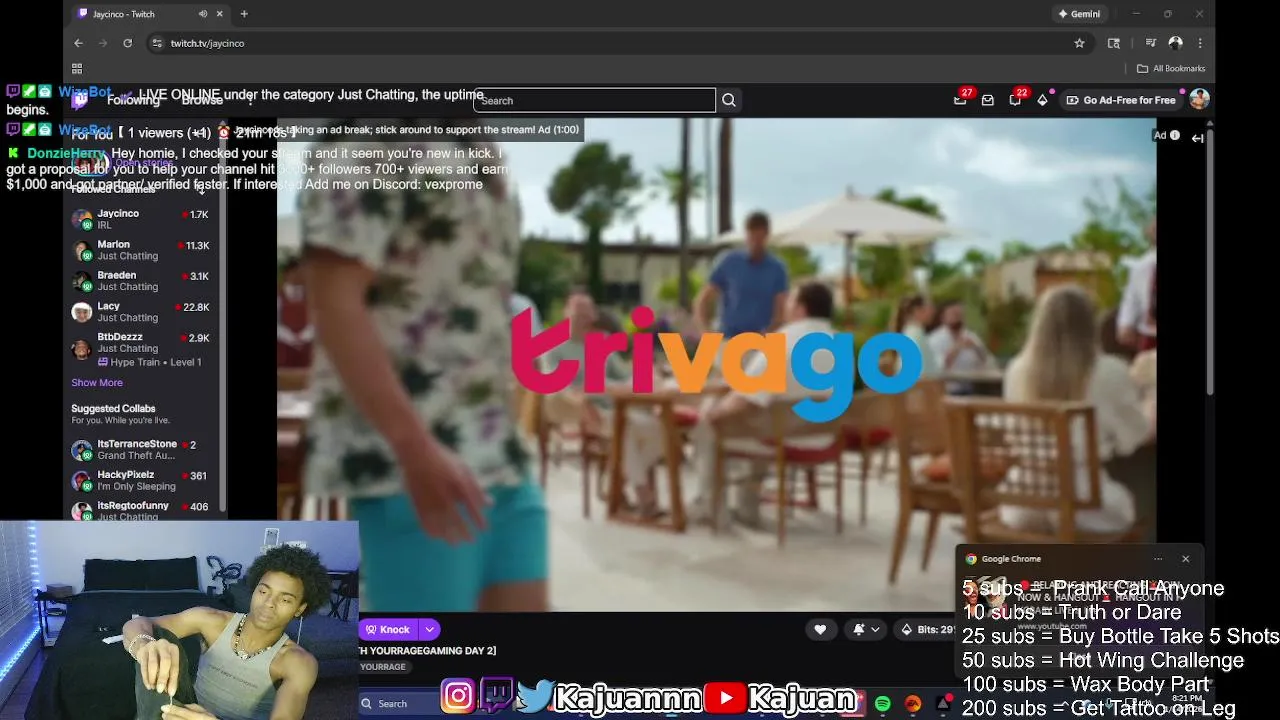
Task: Click the Twitch search magnifier button
Action: click(729, 100)
